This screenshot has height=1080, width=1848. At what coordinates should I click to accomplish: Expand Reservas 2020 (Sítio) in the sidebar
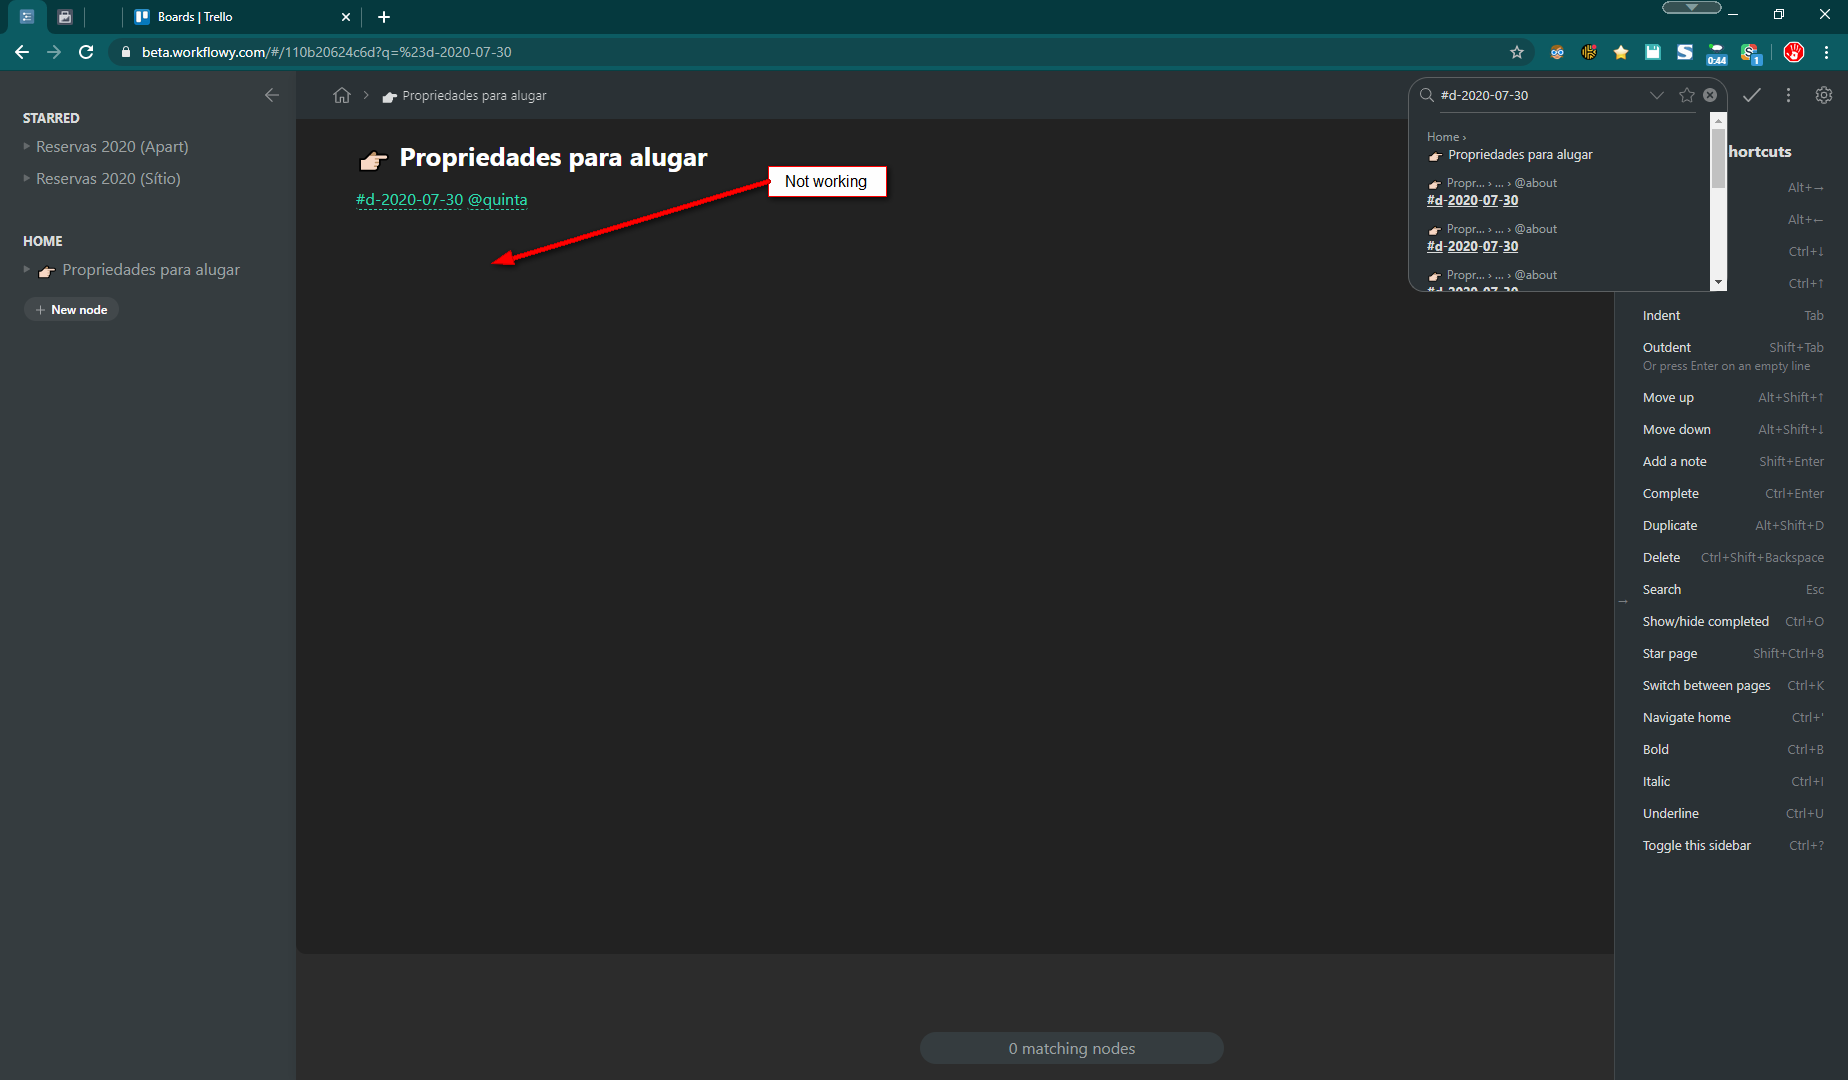pos(27,179)
